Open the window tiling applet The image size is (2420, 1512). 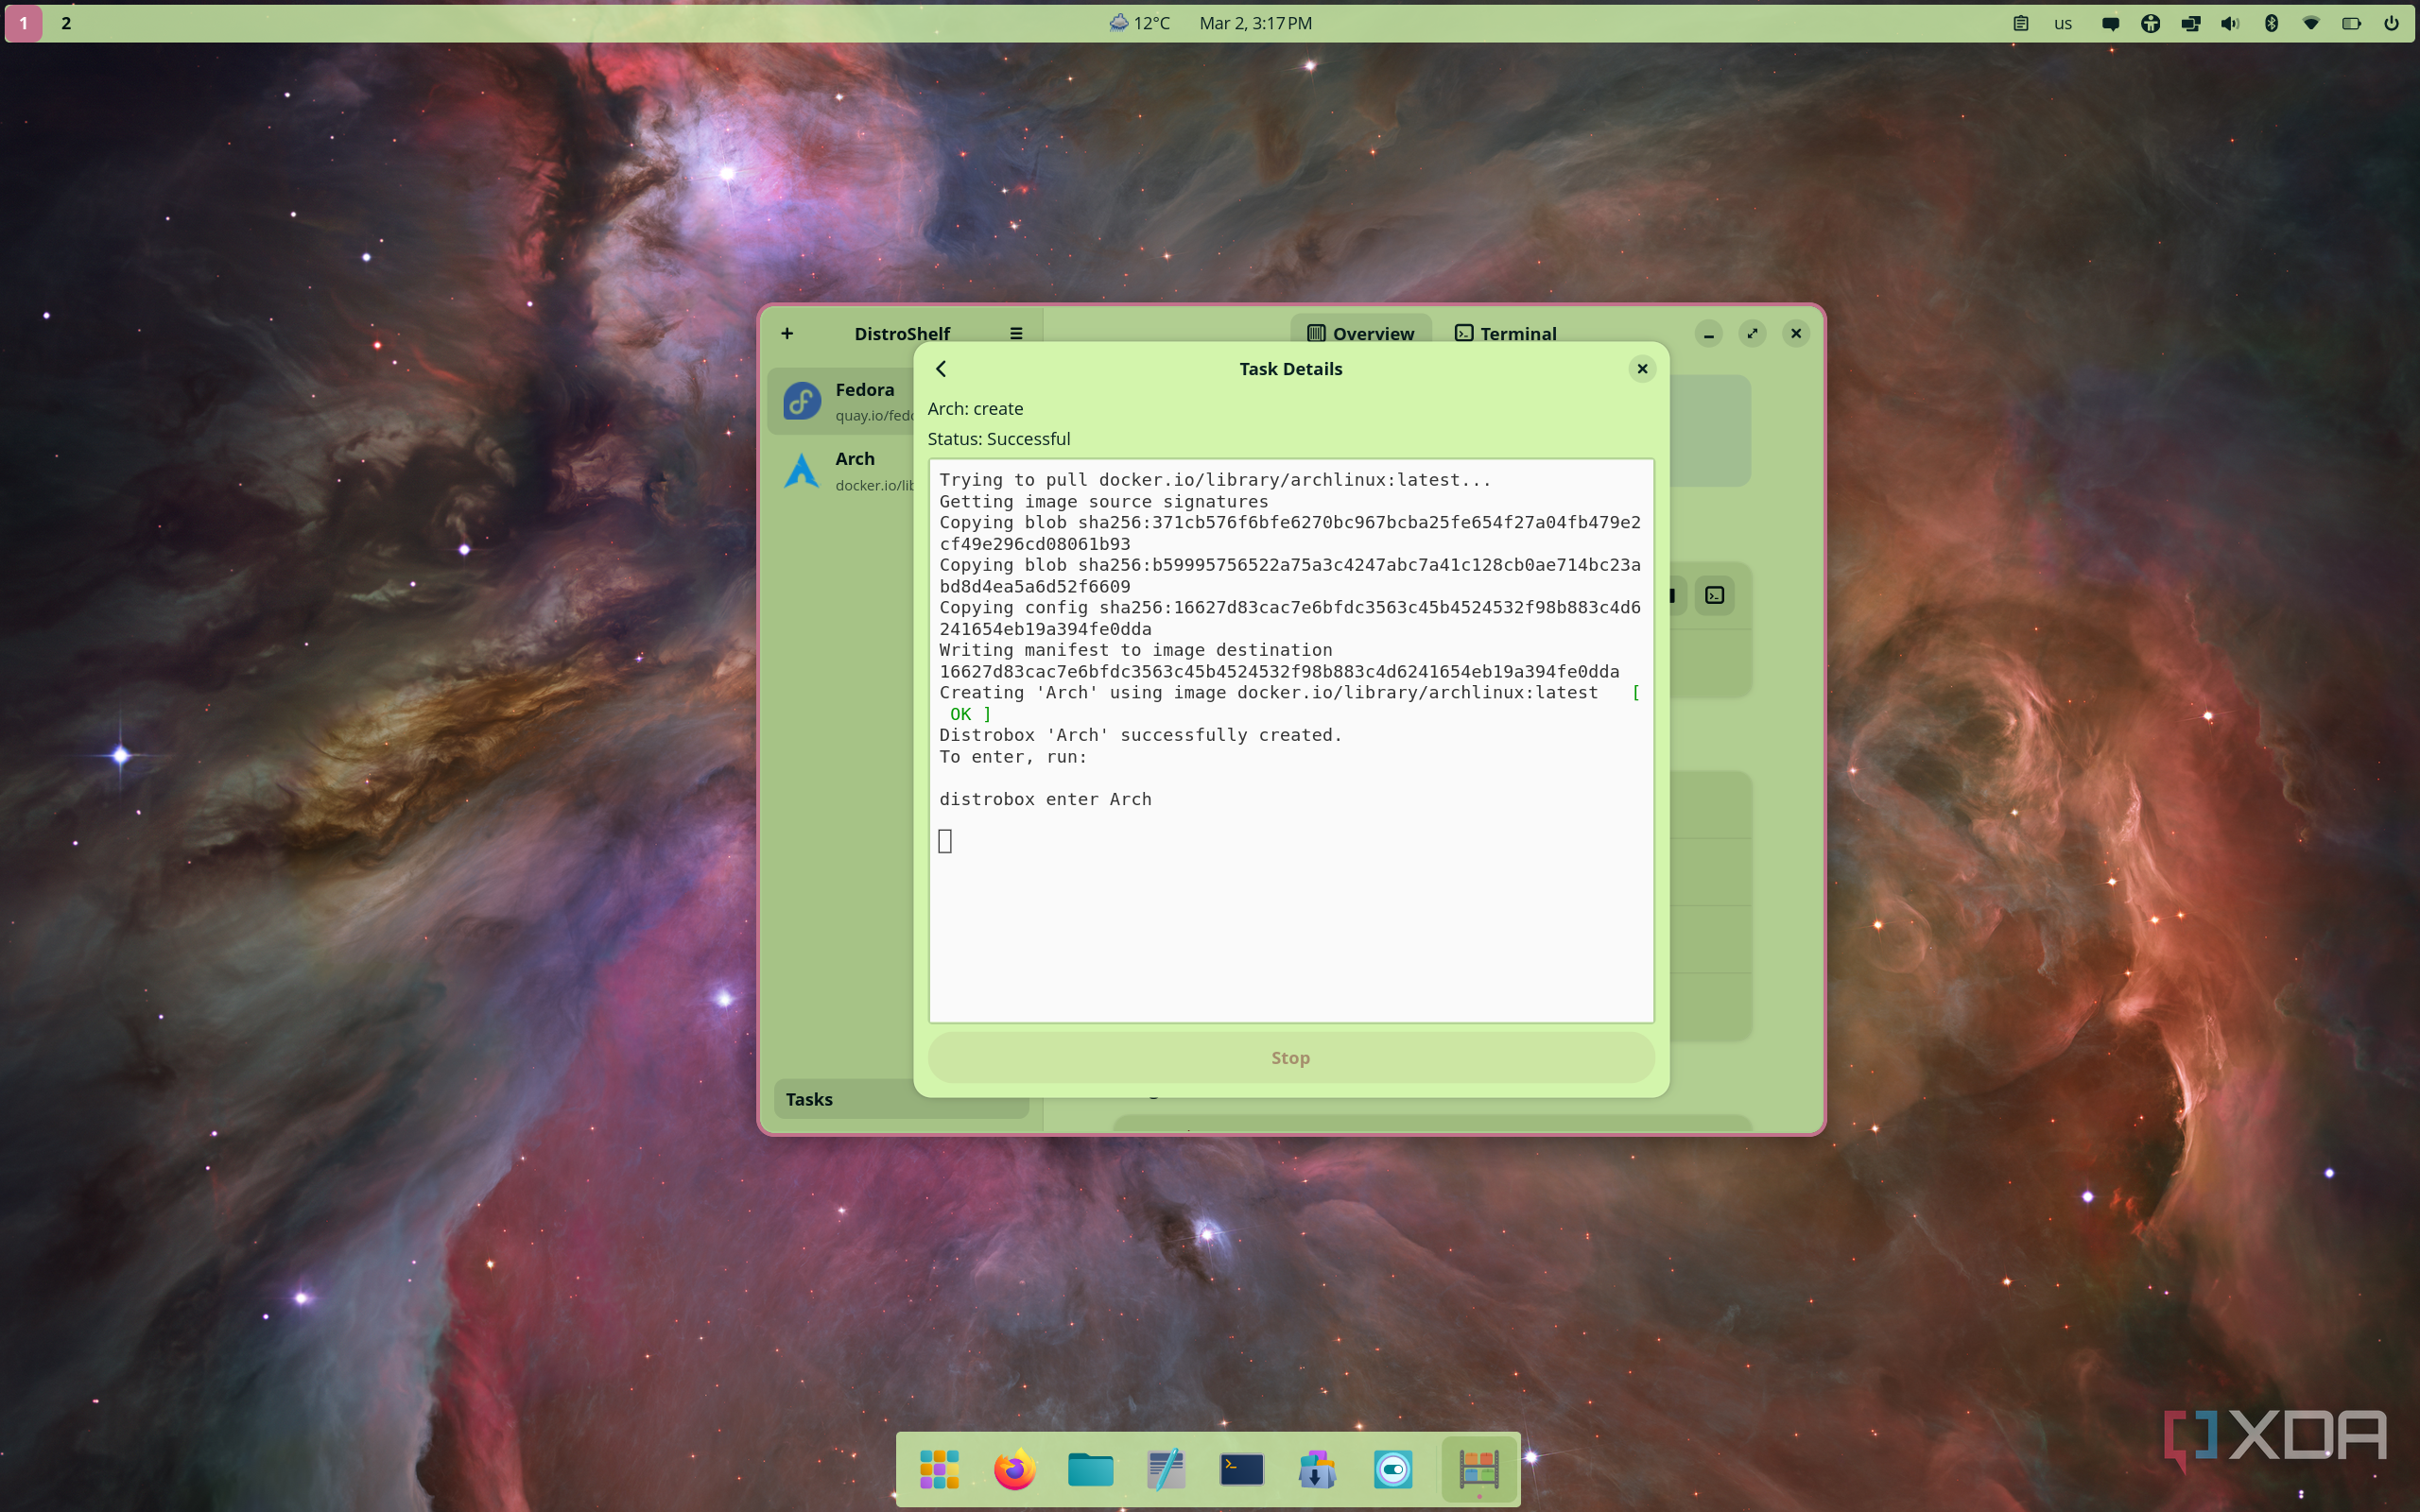(2191, 23)
